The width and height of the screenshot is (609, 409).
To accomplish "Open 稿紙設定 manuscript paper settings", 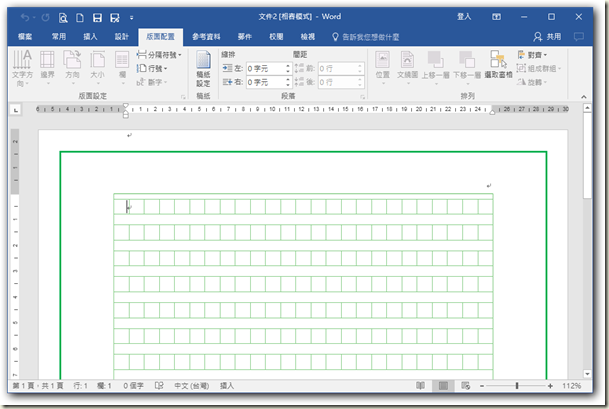I will 203,69.
